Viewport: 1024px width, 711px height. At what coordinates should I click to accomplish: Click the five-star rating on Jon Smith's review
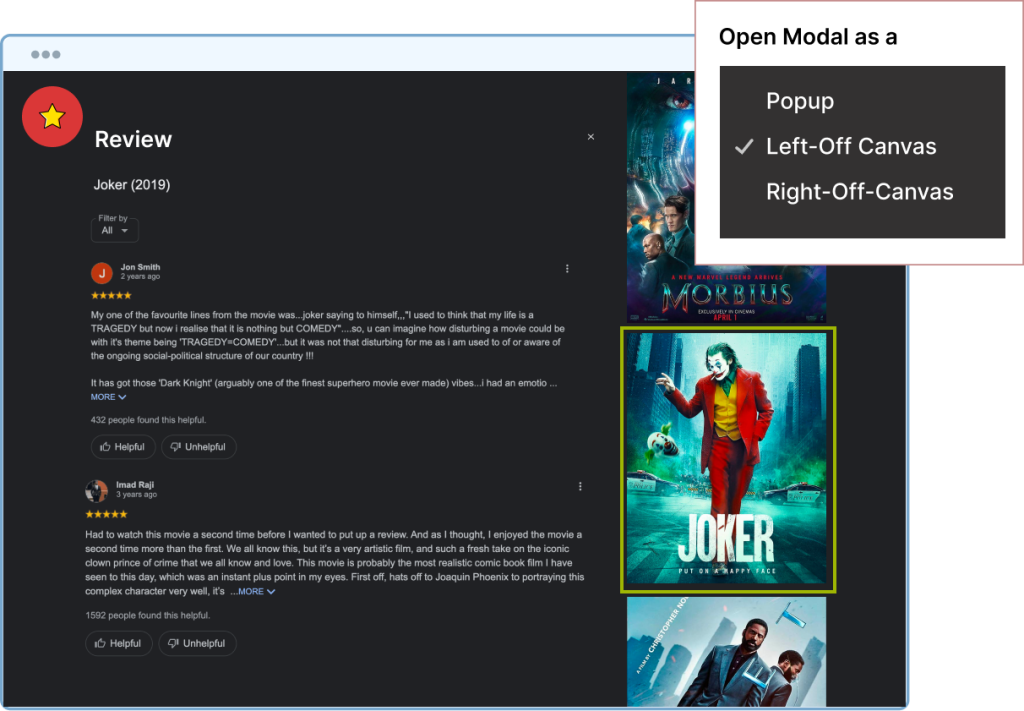[111, 296]
